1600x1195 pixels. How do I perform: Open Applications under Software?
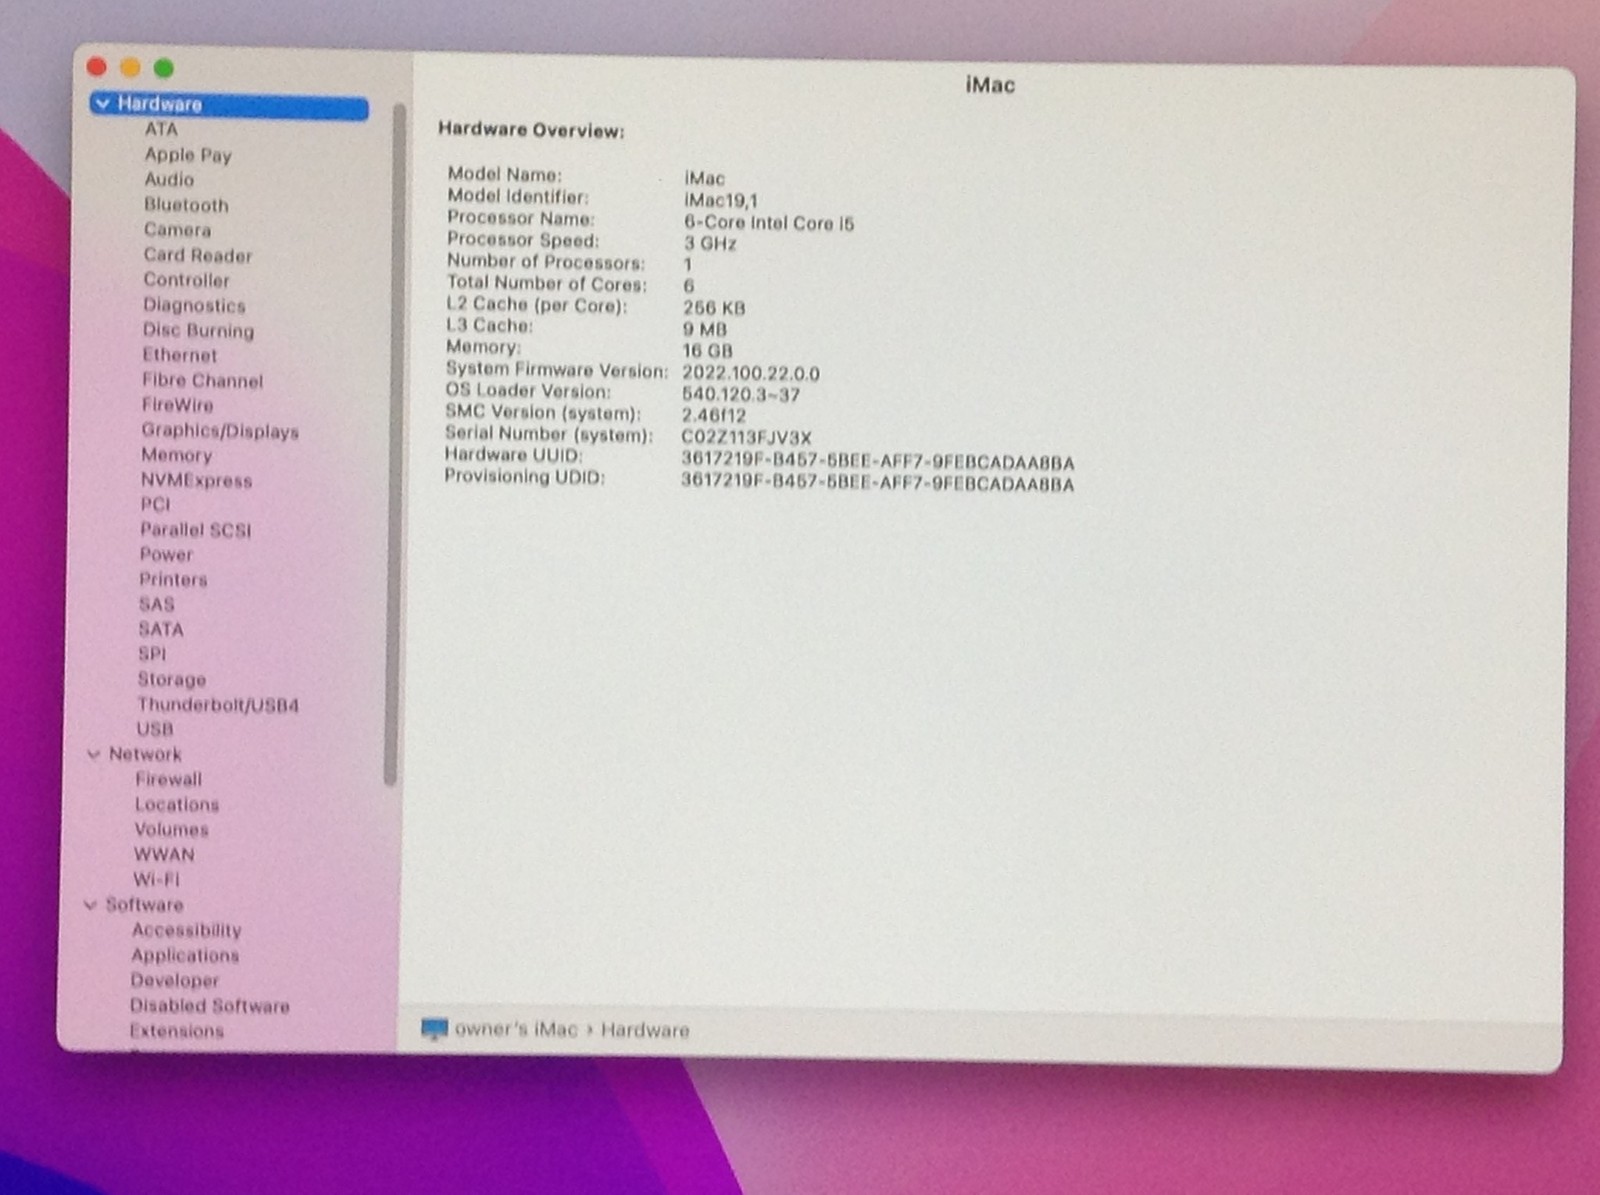pyautogui.click(x=185, y=956)
